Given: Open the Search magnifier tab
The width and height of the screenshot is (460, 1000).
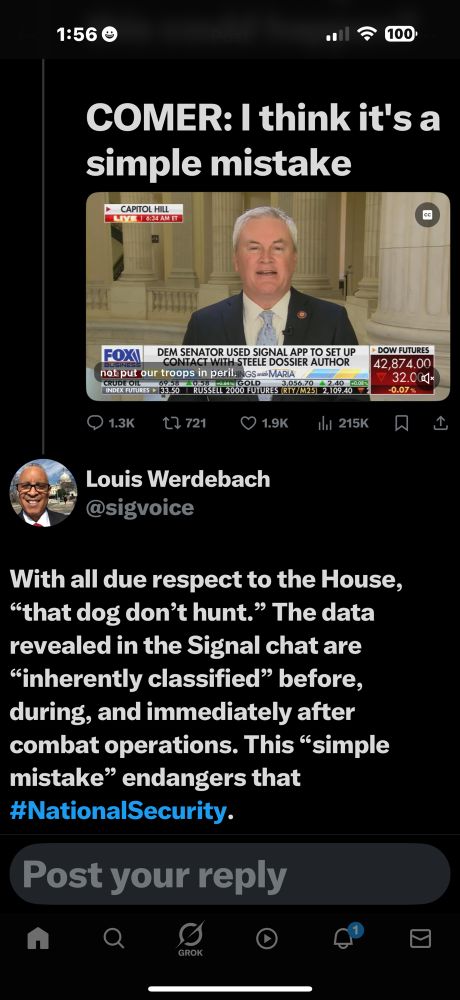Looking at the screenshot, I should (x=114, y=938).
